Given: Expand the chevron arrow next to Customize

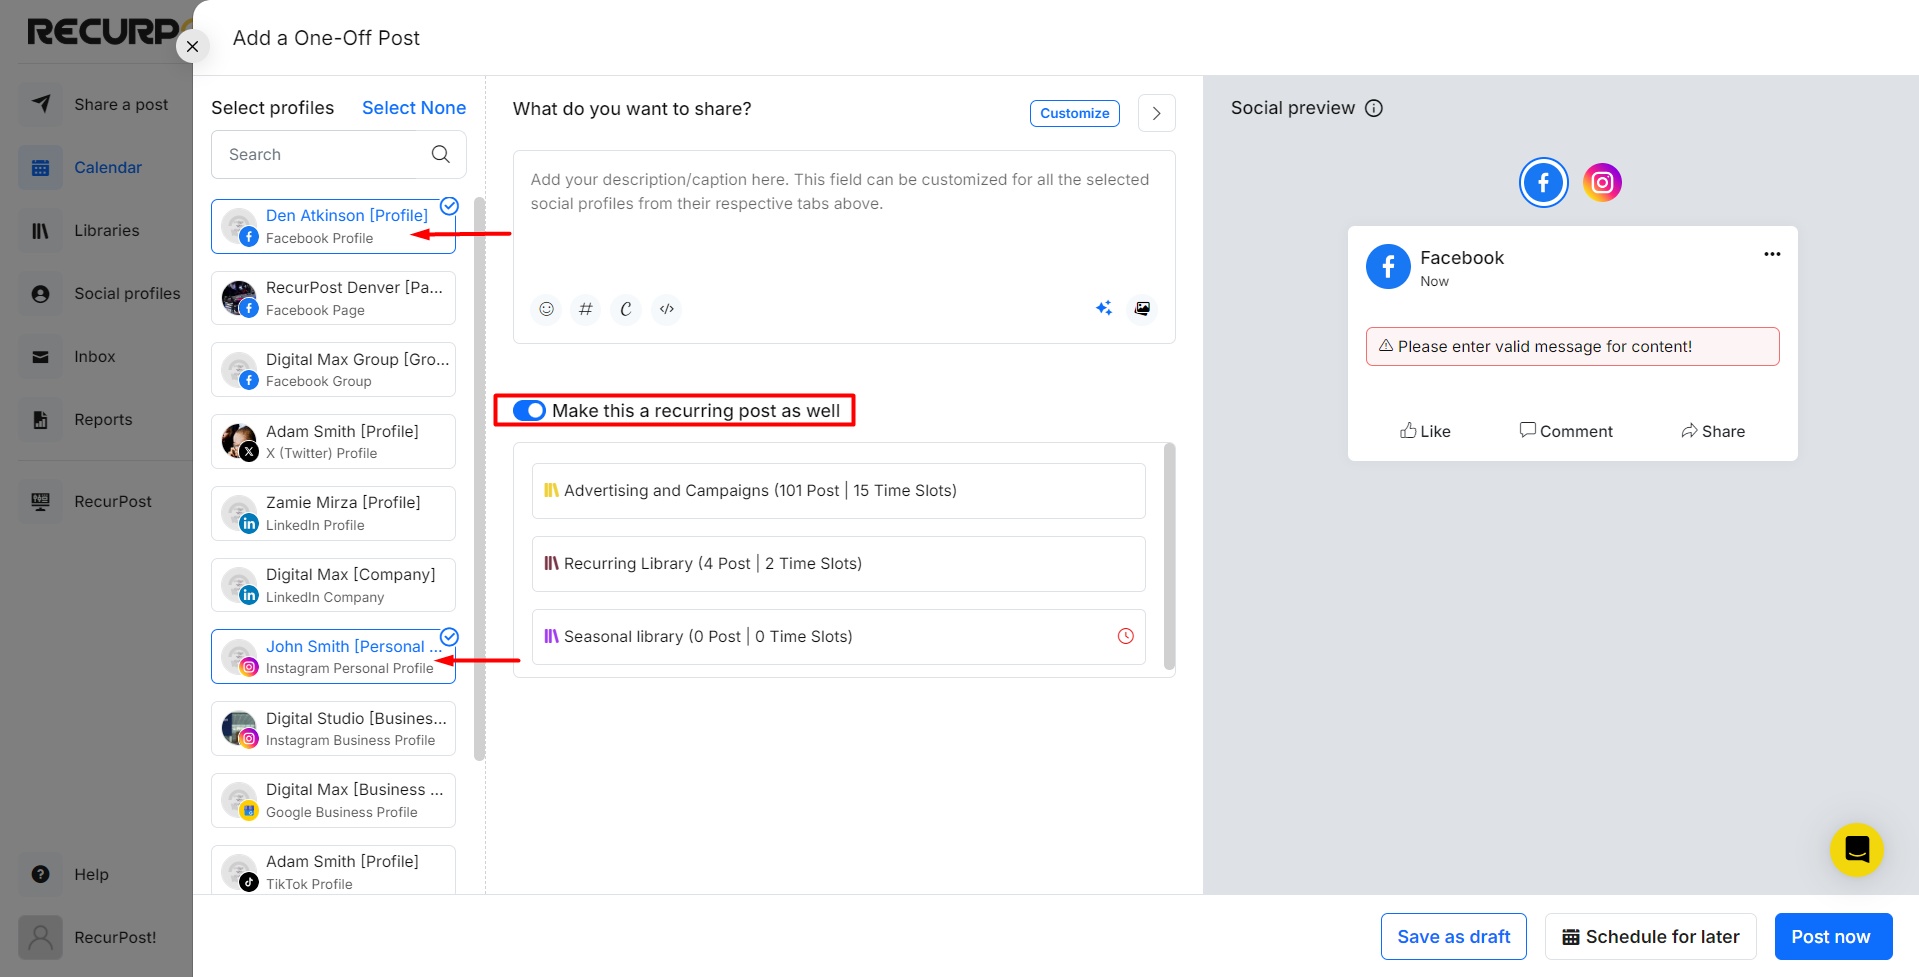Looking at the screenshot, I should point(1156,113).
